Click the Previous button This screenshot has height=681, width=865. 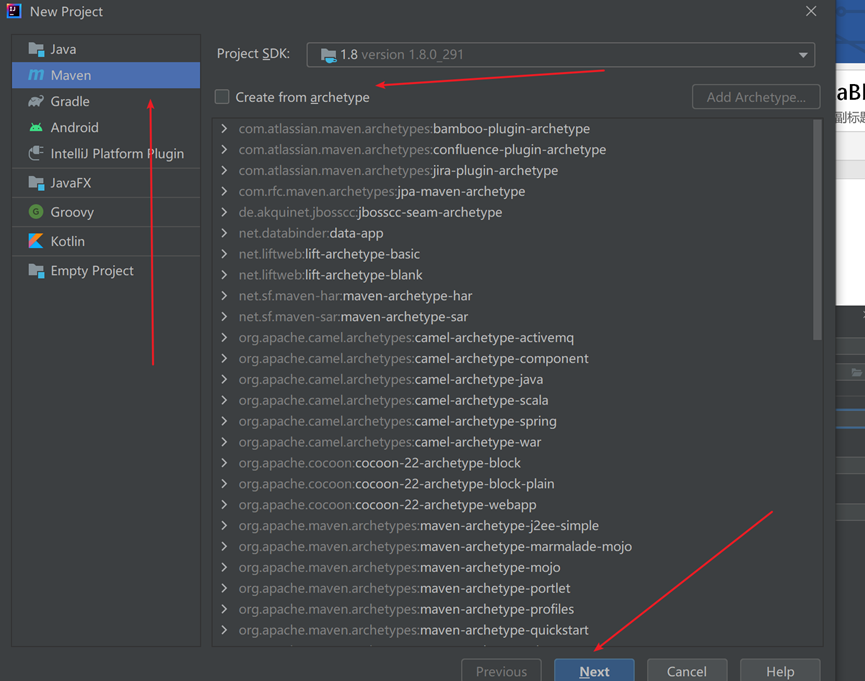pyautogui.click(x=501, y=671)
